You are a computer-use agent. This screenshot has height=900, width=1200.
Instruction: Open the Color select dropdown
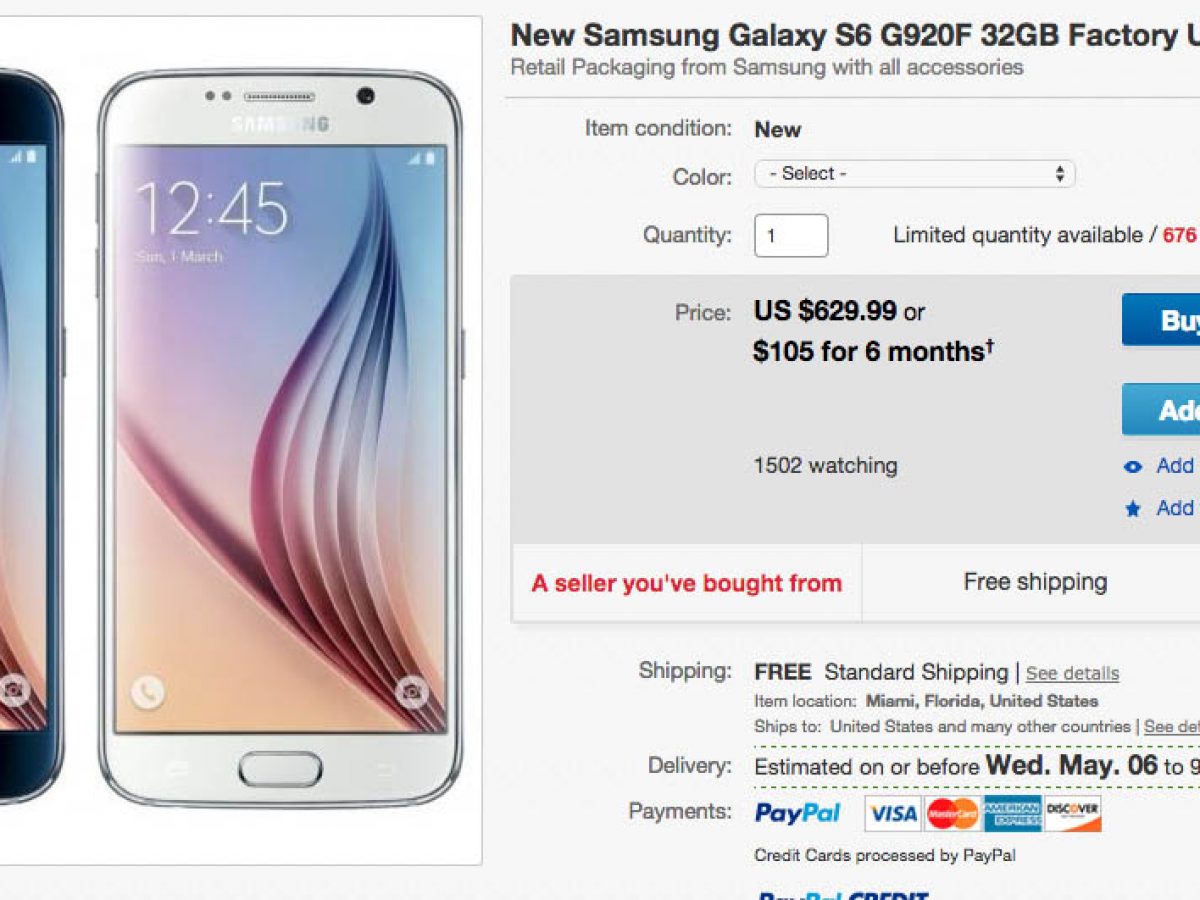pos(914,174)
